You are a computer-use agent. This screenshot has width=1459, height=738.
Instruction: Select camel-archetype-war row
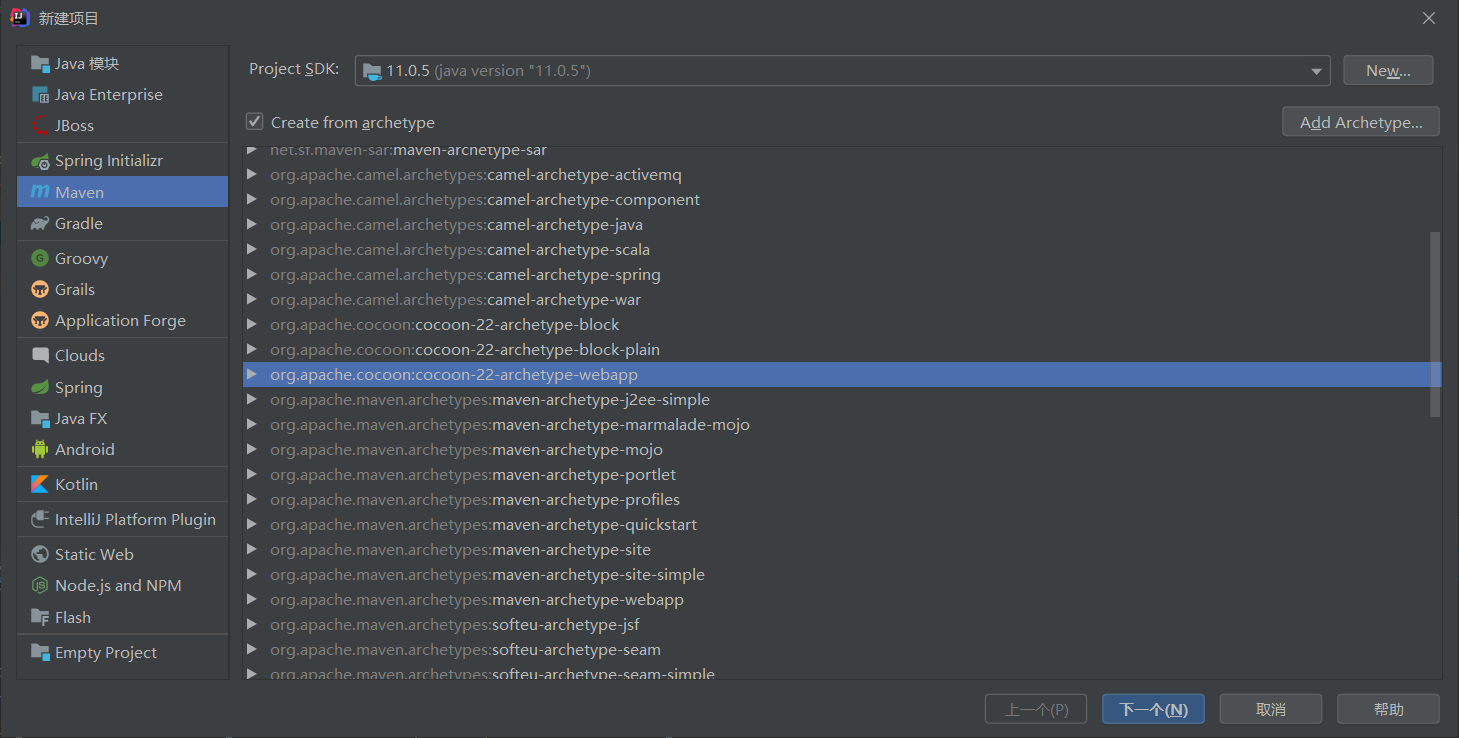point(842,300)
